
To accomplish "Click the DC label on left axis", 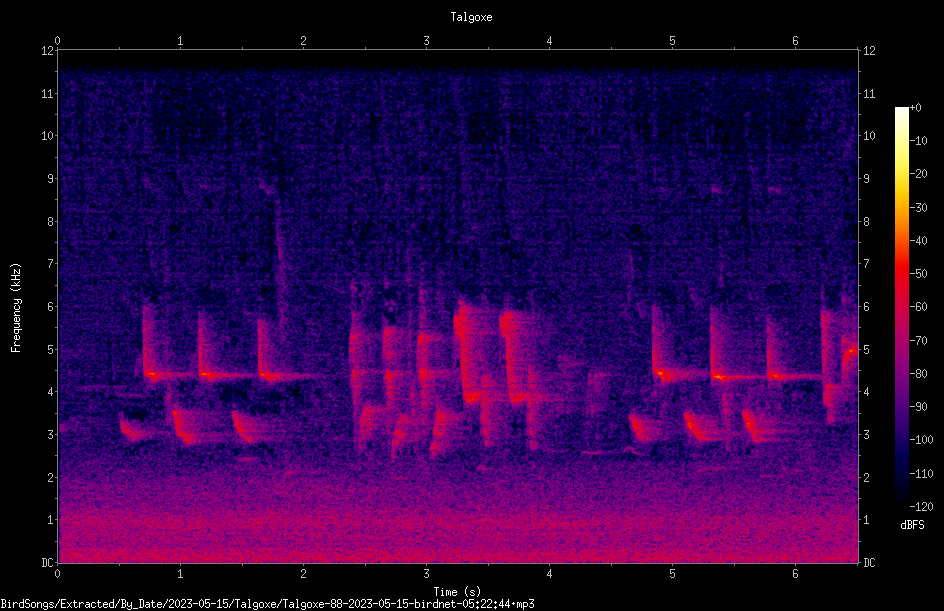I will point(47,563).
